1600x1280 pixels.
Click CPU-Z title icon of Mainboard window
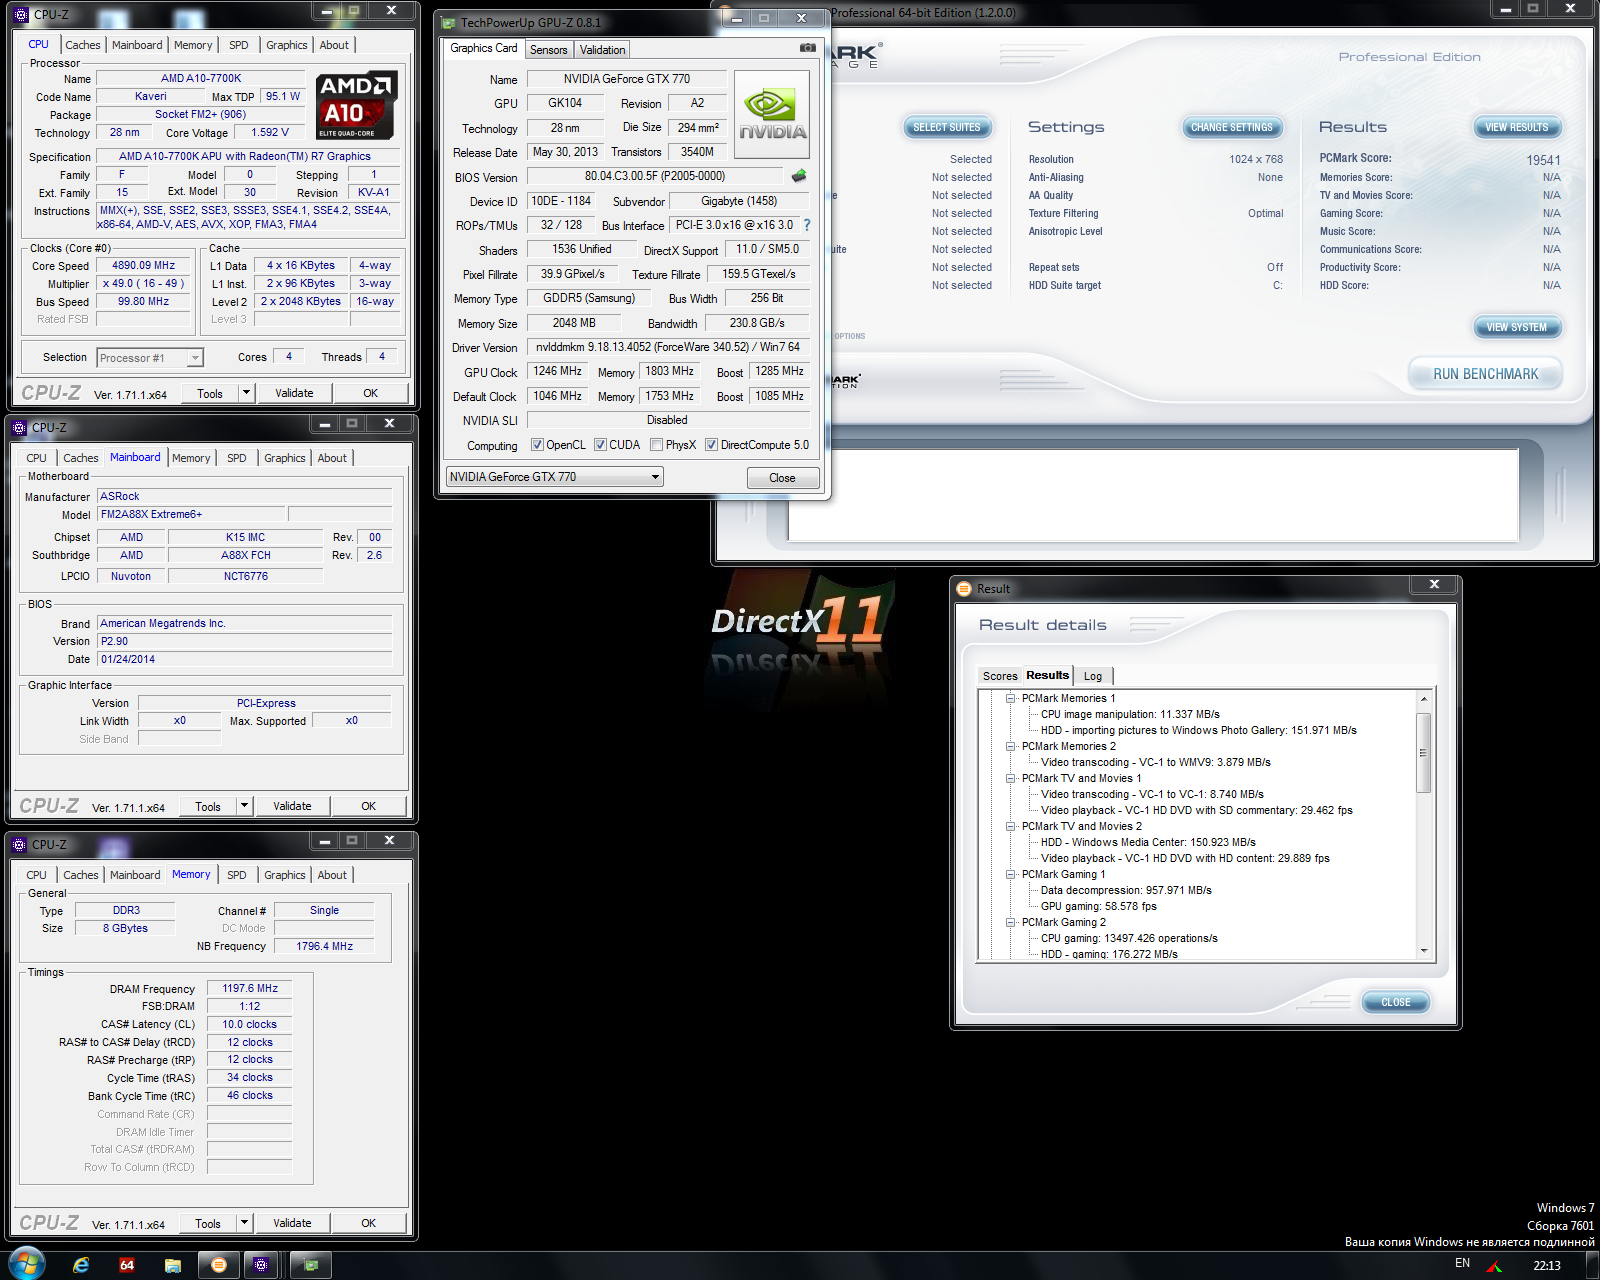[19, 428]
